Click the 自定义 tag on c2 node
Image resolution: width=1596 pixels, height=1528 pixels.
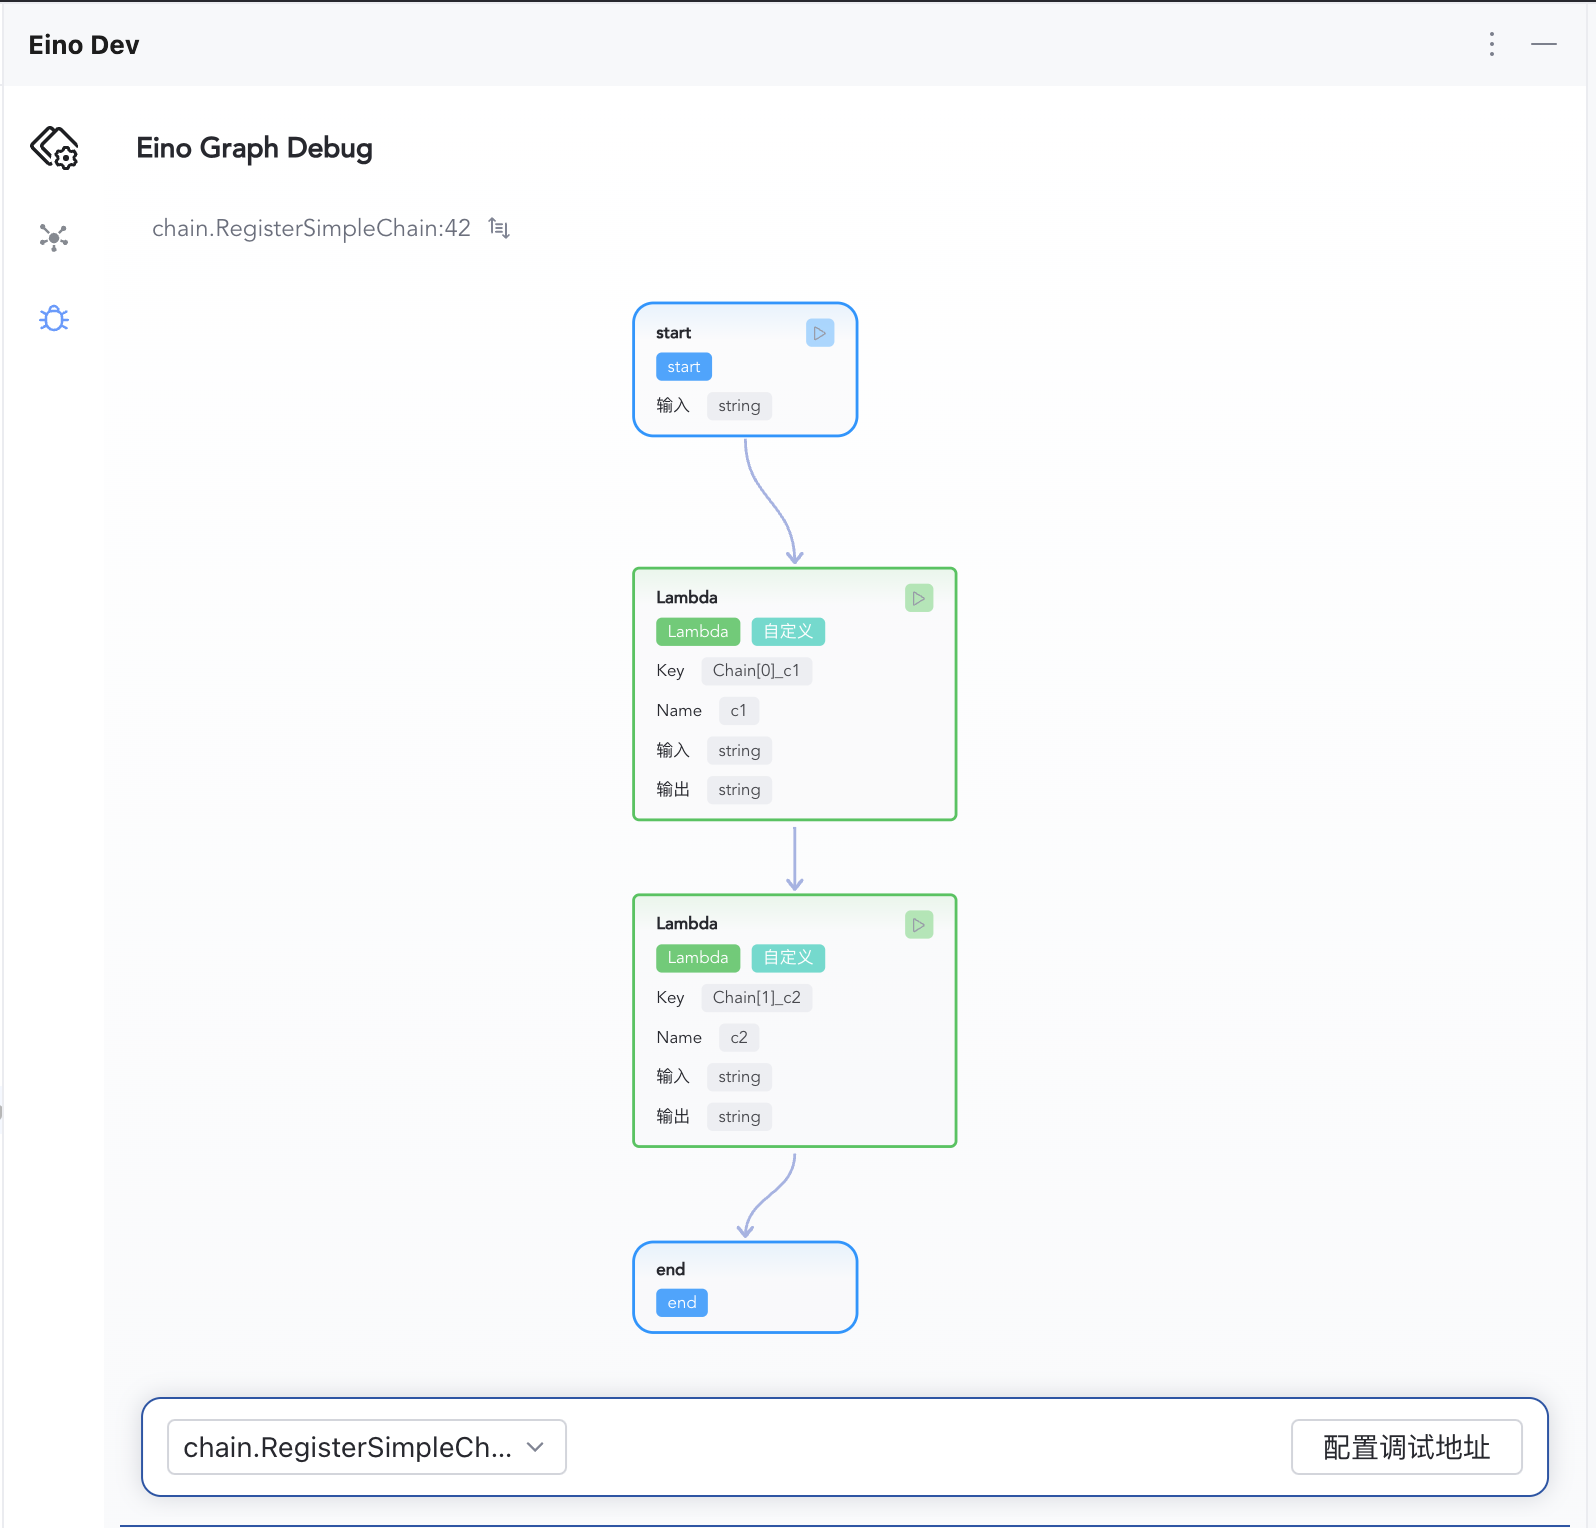(788, 958)
